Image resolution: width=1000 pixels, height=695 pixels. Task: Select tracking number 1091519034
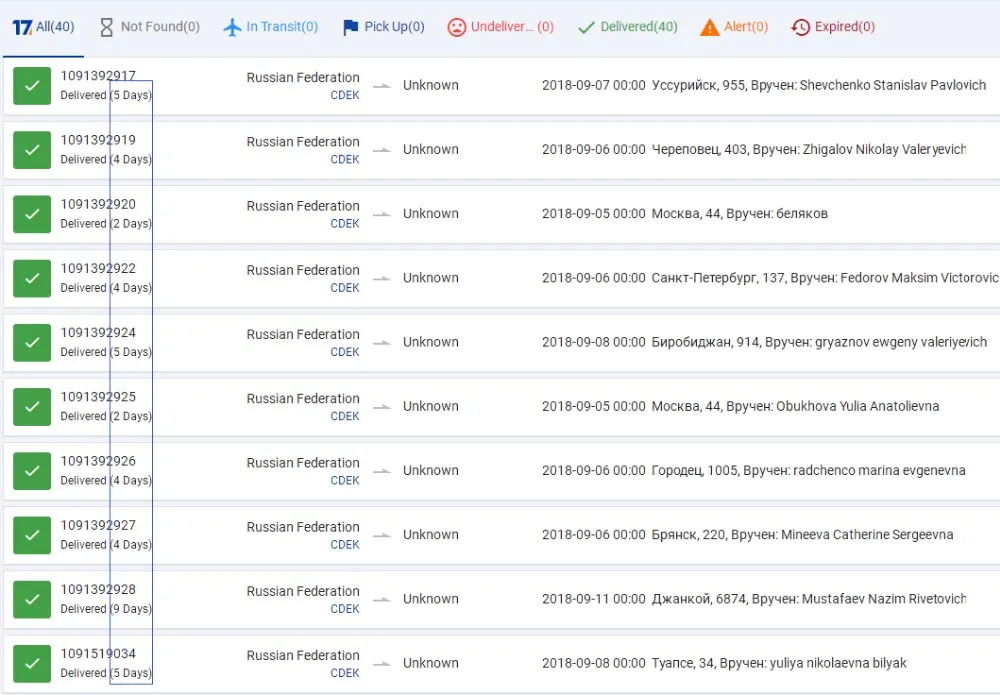click(x=98, y=654)
